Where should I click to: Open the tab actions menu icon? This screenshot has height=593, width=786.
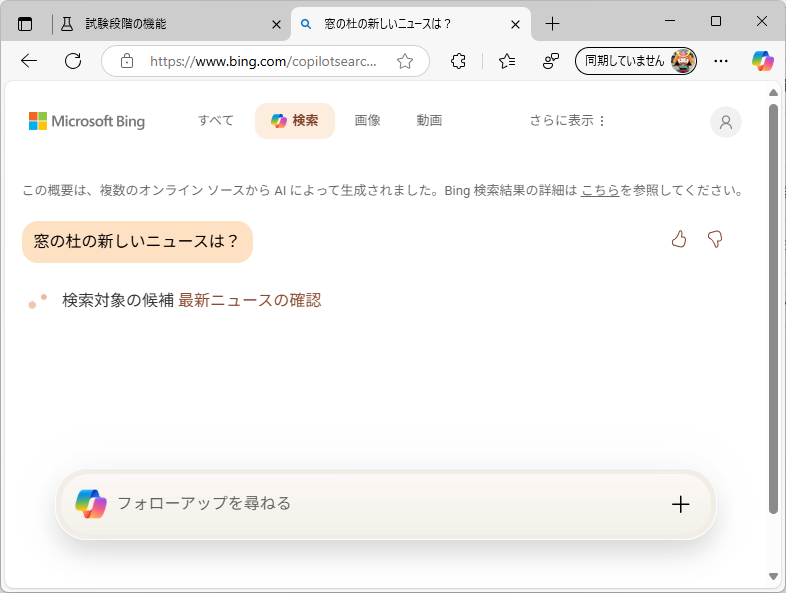click(25, 24)
